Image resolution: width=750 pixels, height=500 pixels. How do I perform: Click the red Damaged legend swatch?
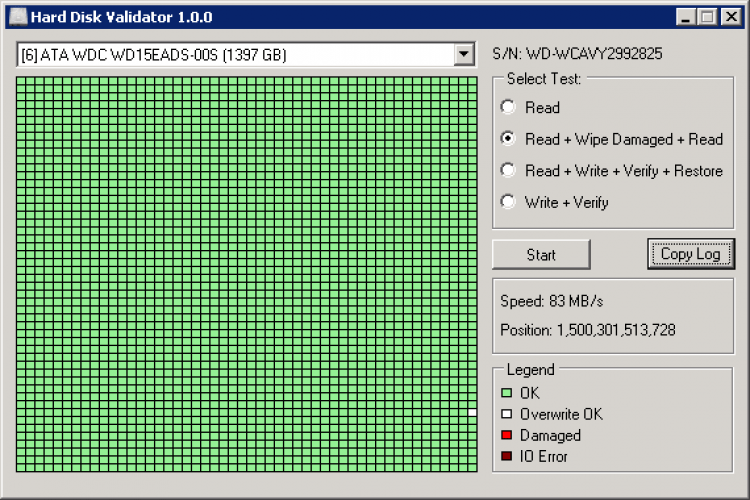click(x=507, y=436)
